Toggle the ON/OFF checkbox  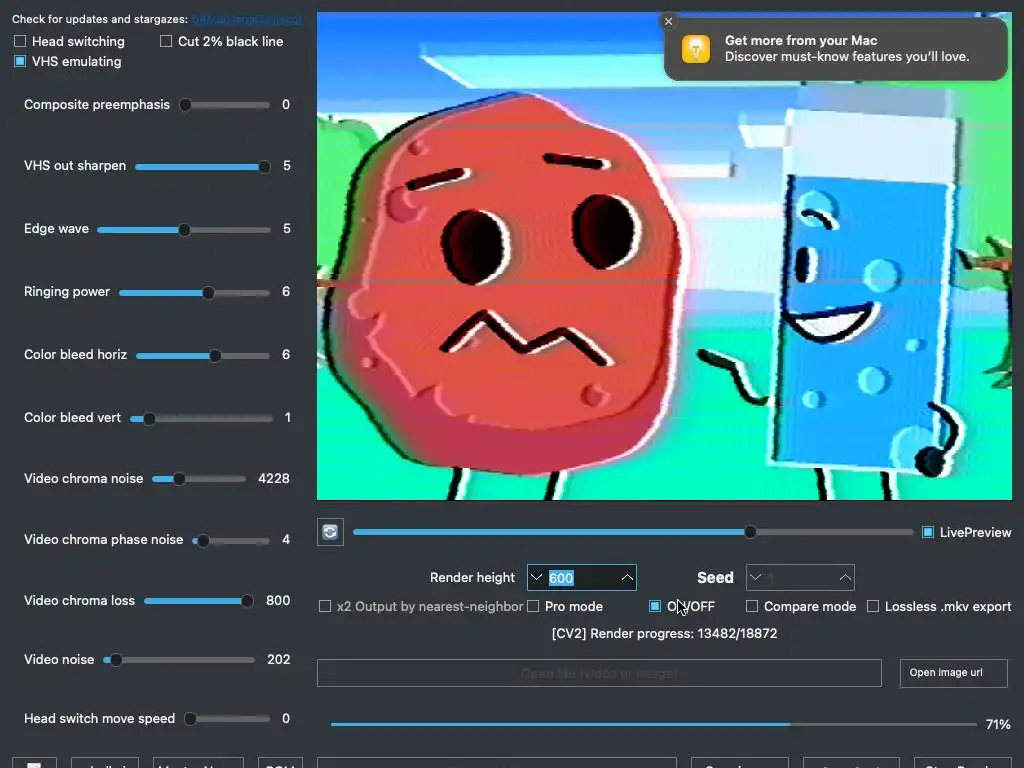(655, 607)
